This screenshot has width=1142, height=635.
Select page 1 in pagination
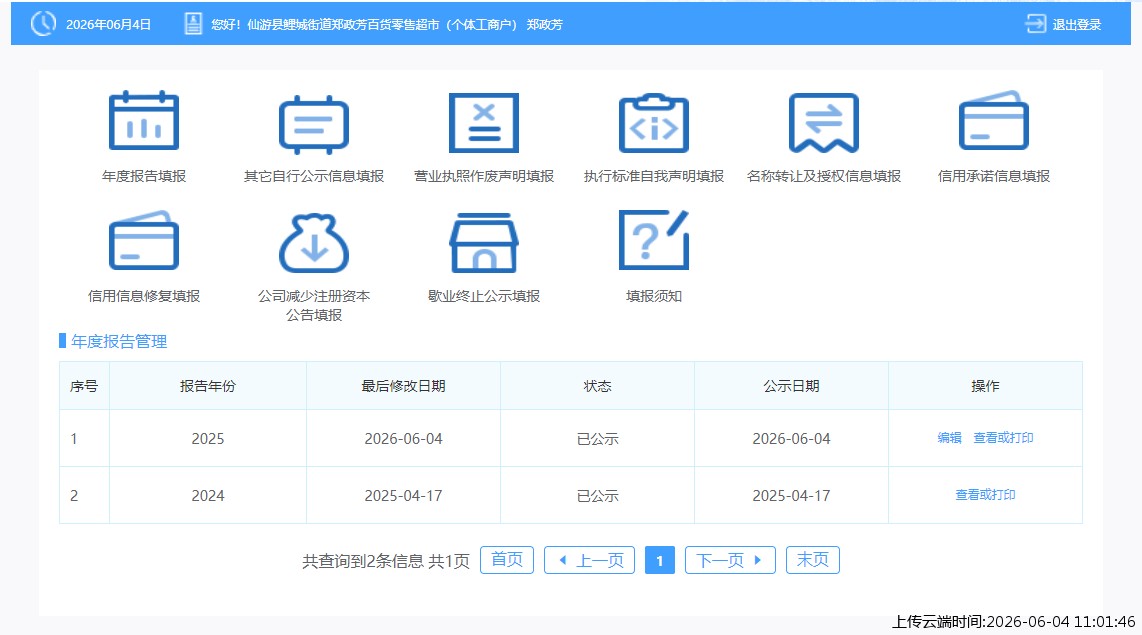[660, 560]
